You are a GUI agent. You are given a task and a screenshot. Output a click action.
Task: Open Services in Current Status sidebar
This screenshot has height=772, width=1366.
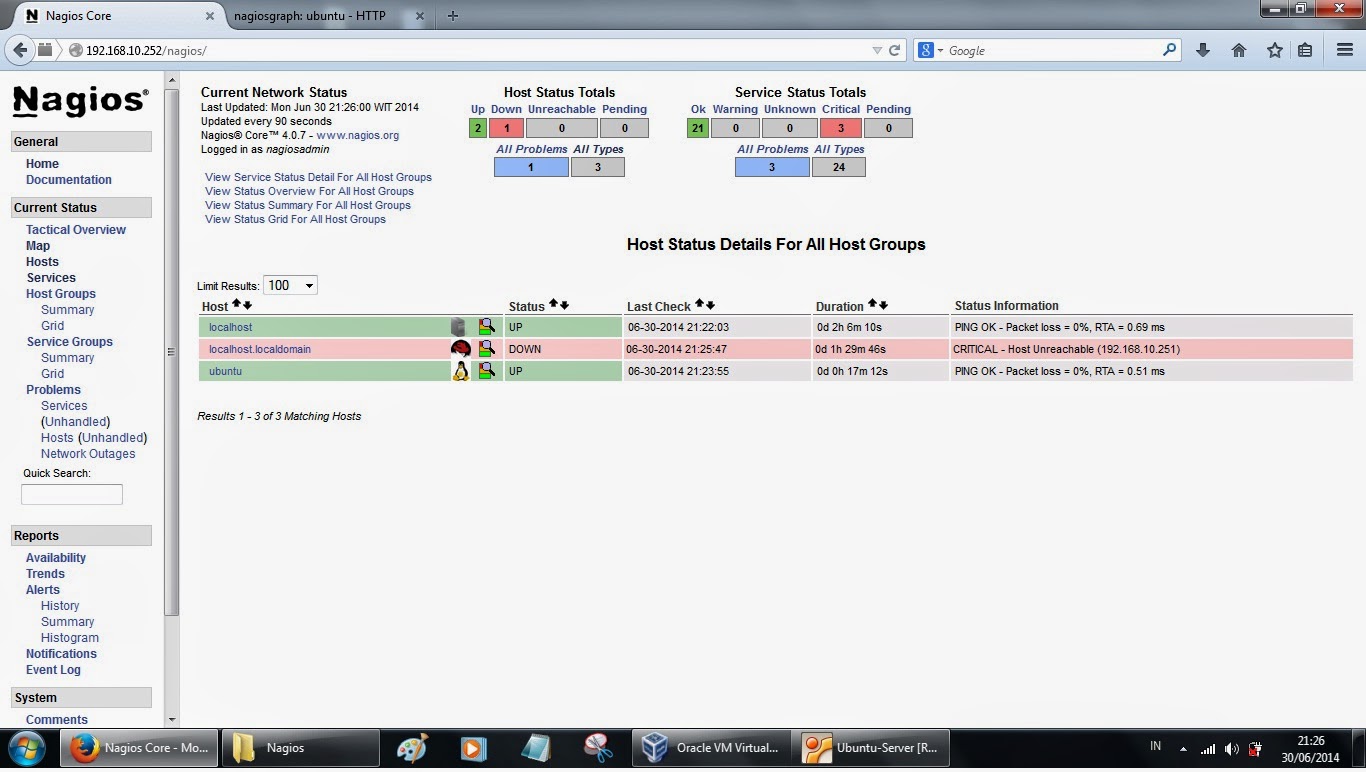click(x=51, y=278)
